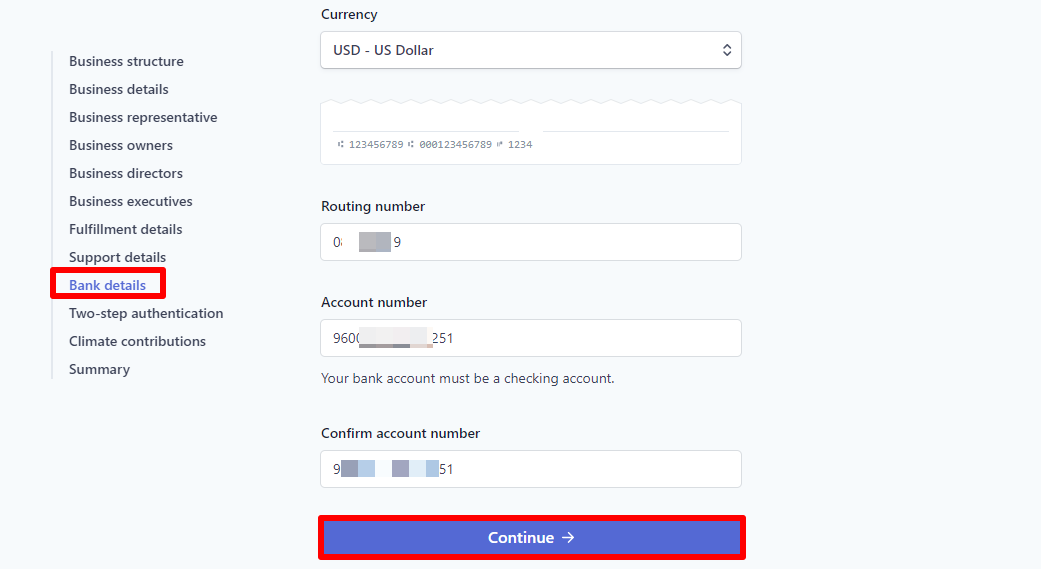Click the Routing number input field
Screen dimensions: 1041x569
530,242
